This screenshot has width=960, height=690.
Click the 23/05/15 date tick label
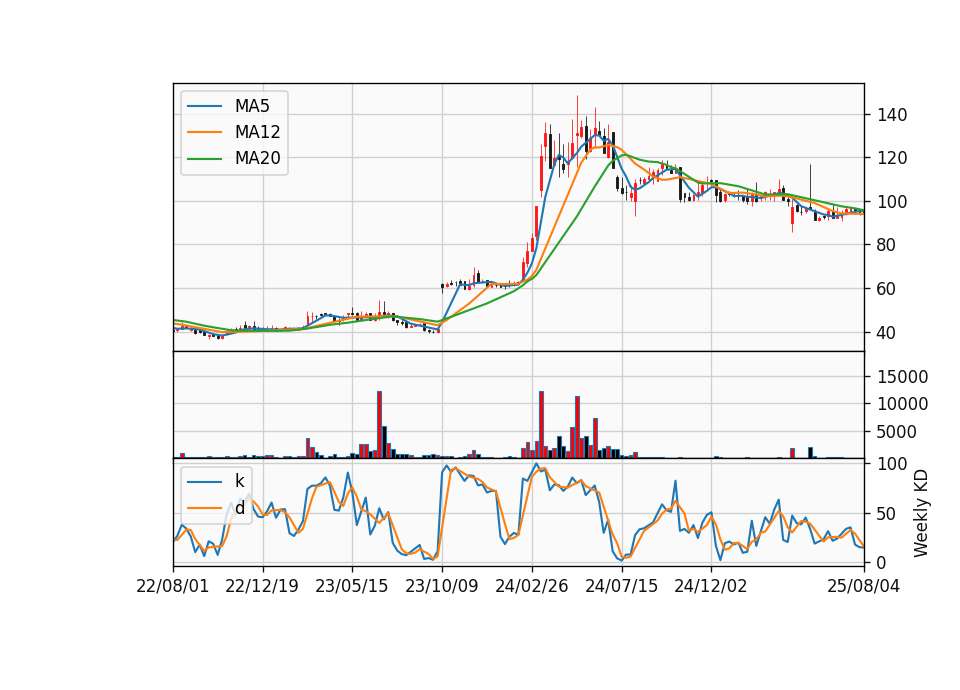coord(351,586)
